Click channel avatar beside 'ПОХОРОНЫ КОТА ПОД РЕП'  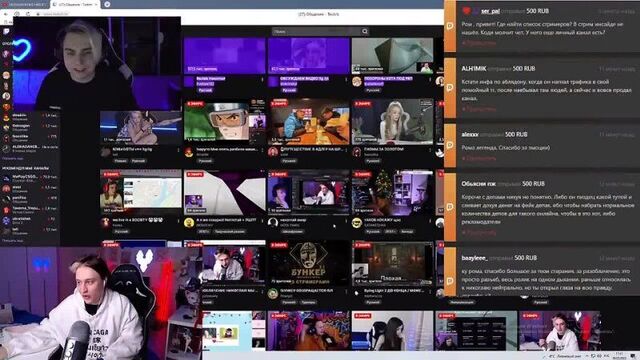357,81
